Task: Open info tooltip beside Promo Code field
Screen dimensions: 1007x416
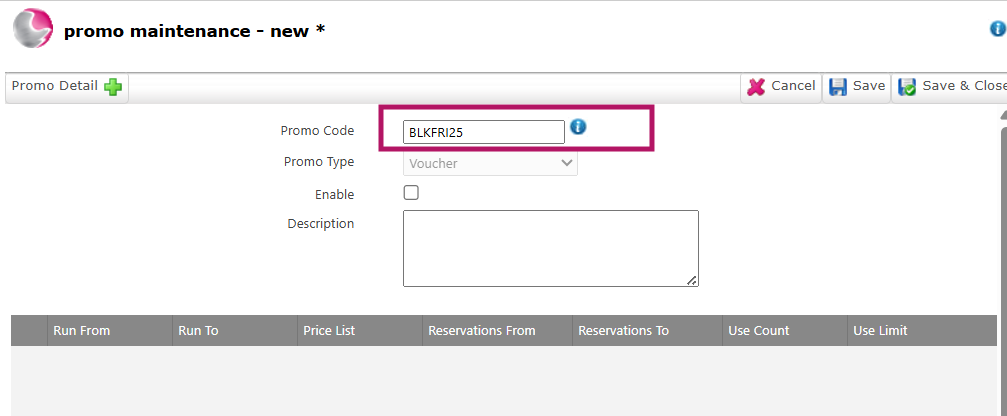Action: 578,126
